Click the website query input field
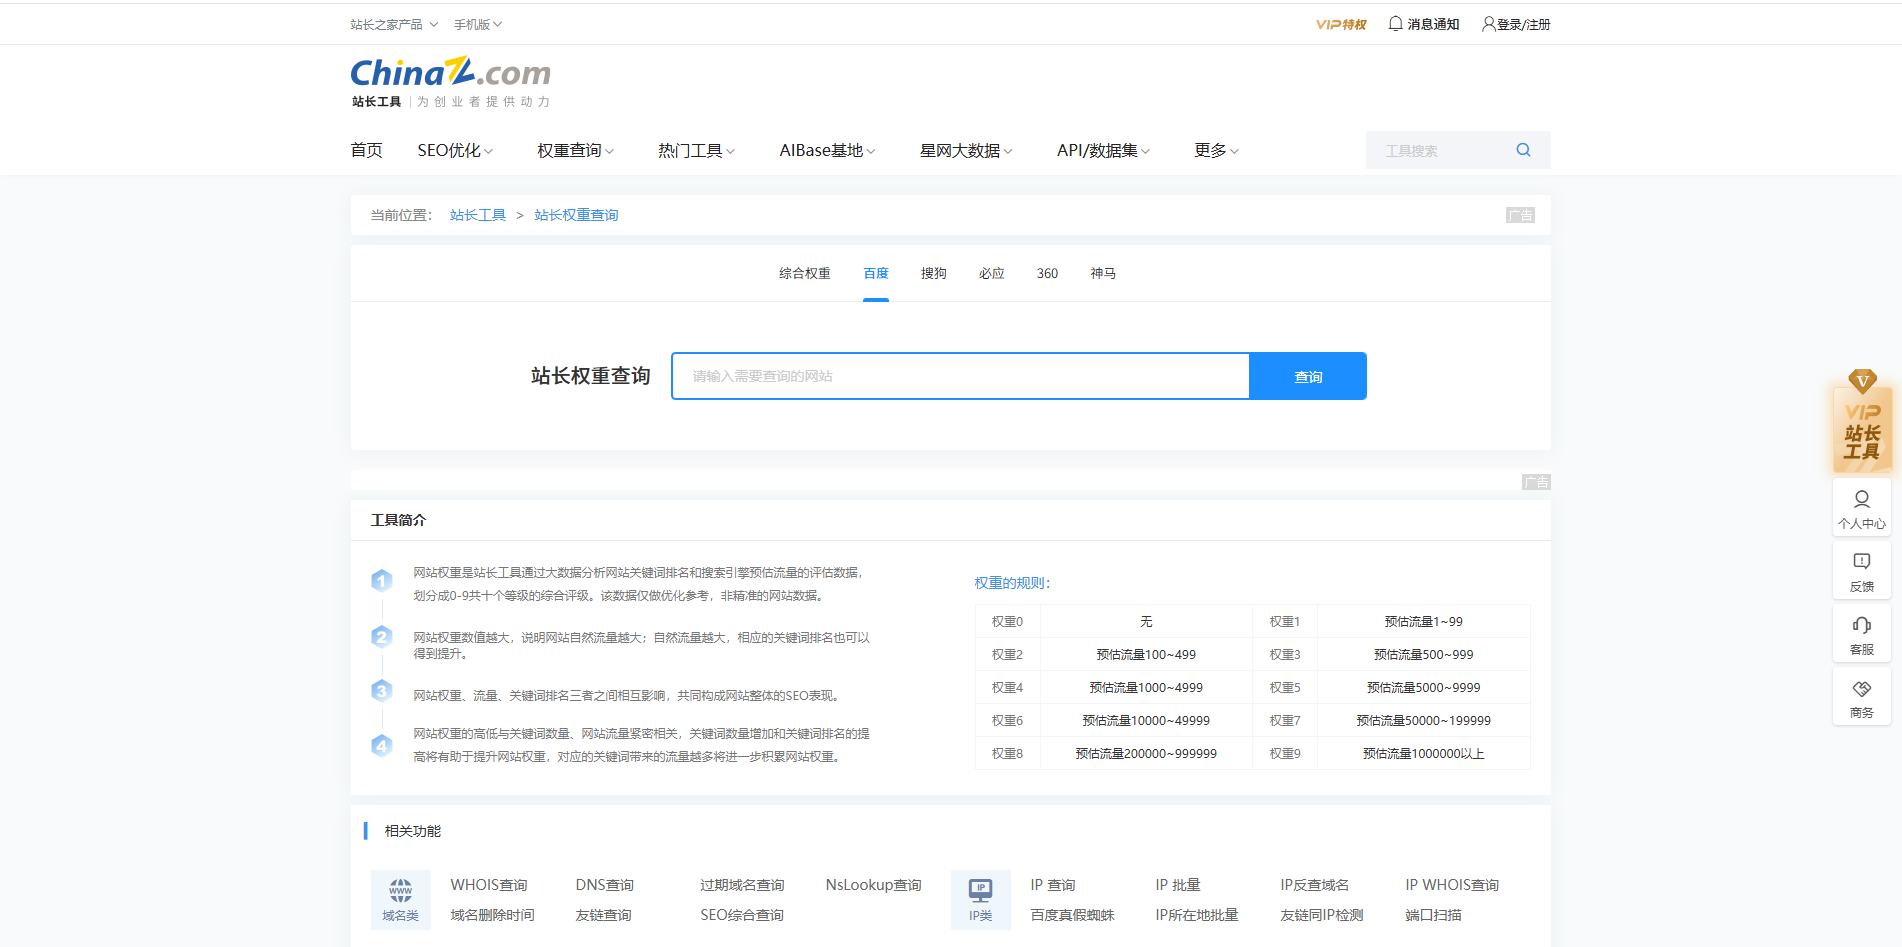This screenshot has height=947, width=1902. tap(960, 376)
